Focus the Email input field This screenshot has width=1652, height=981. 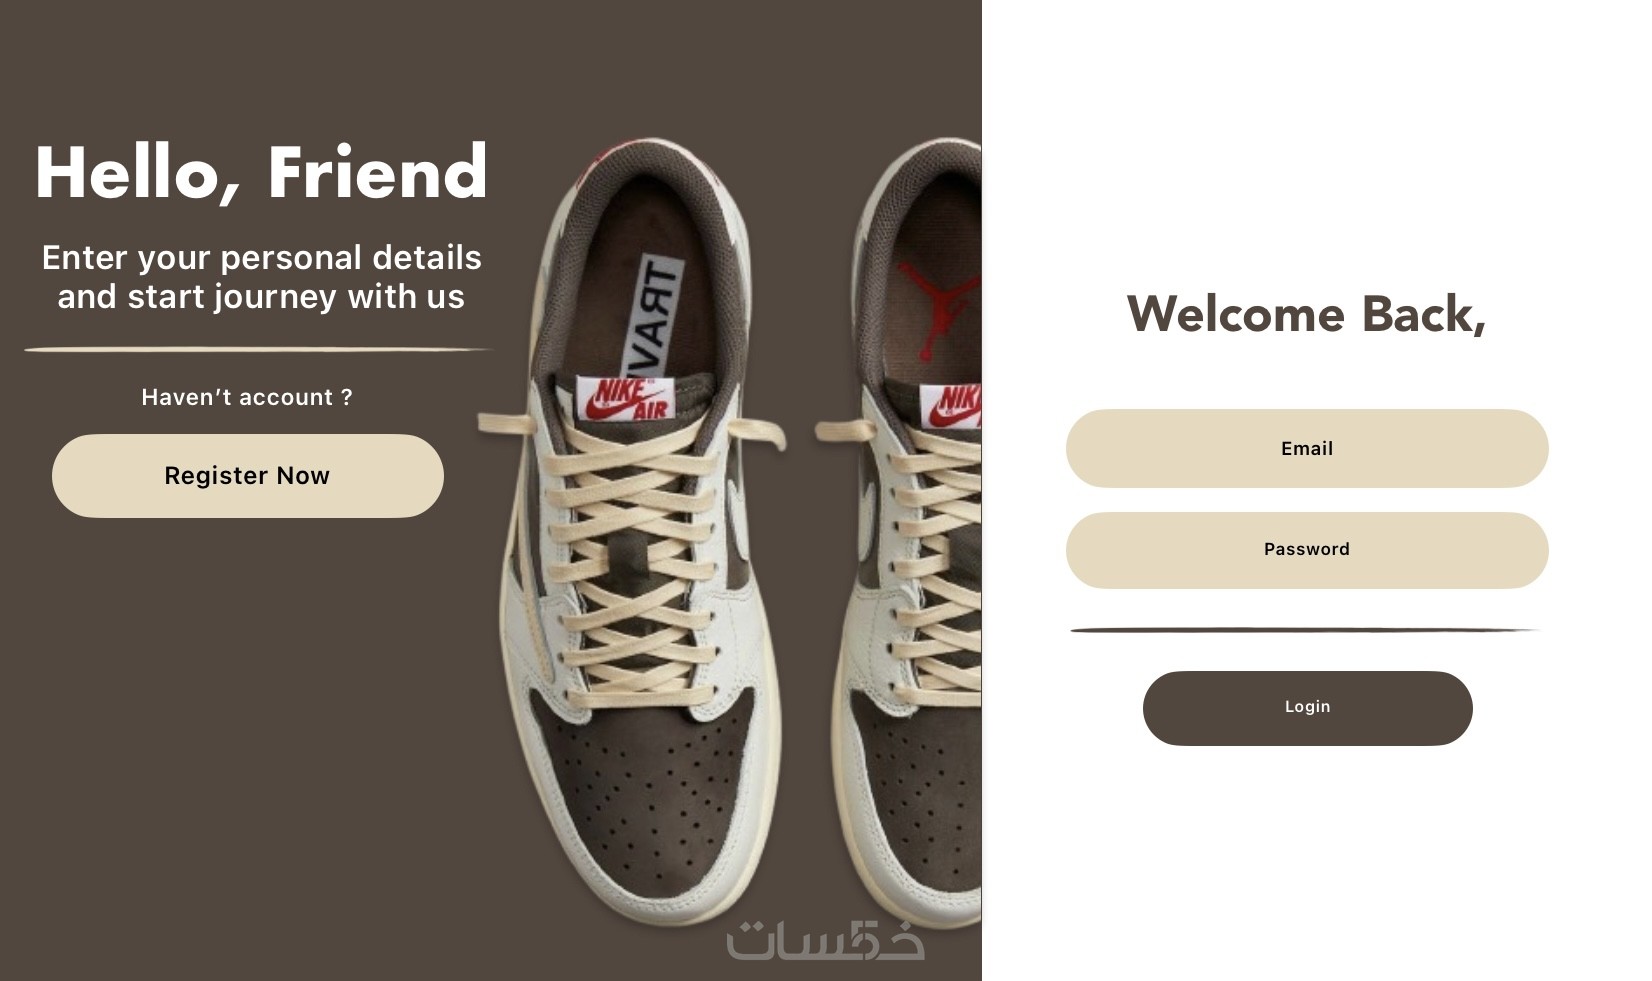coord(1307,449)
